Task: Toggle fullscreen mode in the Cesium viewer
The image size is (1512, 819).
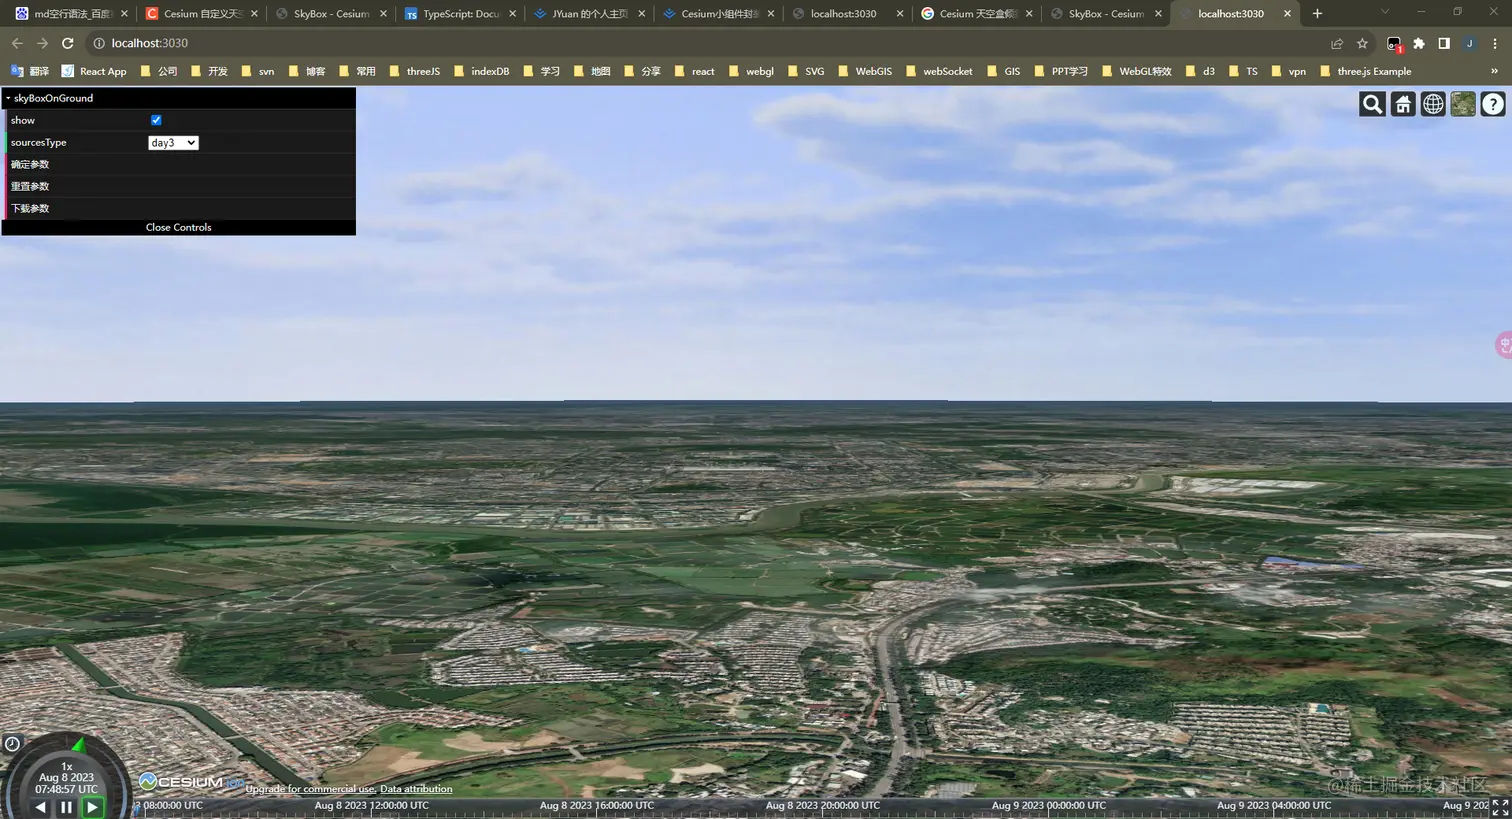Action: coord(1499,807)
